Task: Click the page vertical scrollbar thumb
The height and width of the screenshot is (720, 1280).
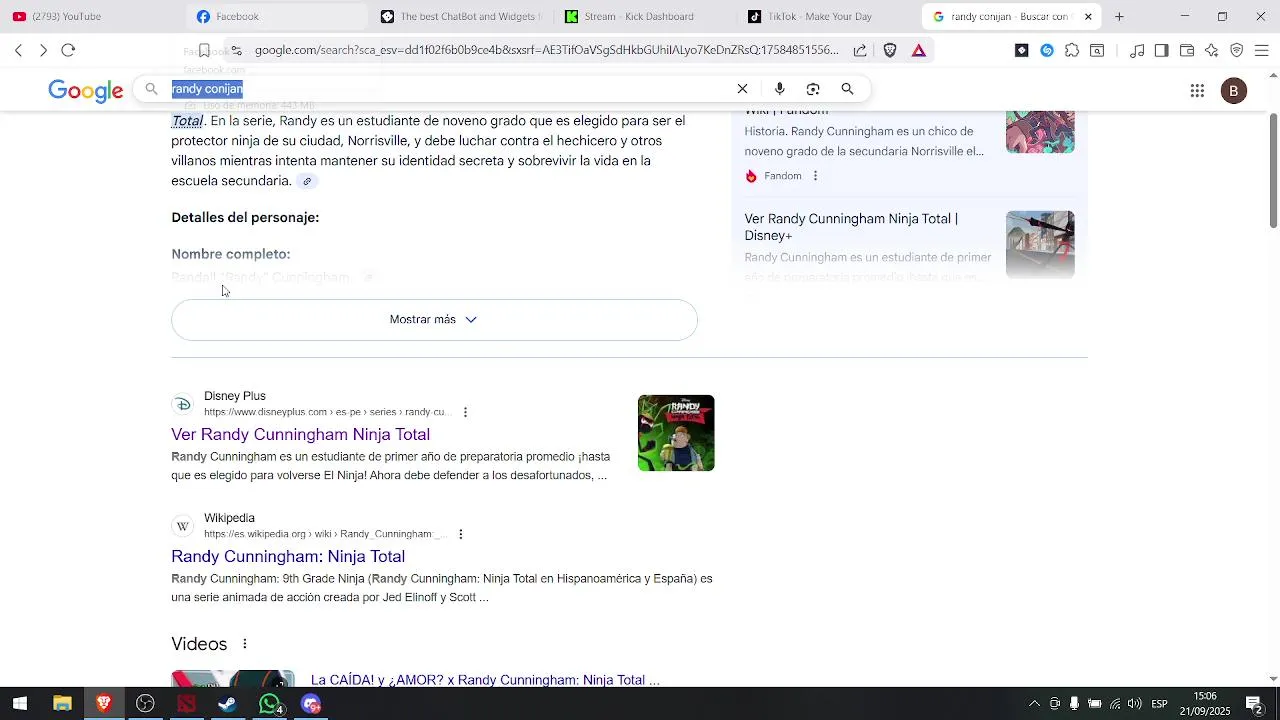Action: (1273, 170)
